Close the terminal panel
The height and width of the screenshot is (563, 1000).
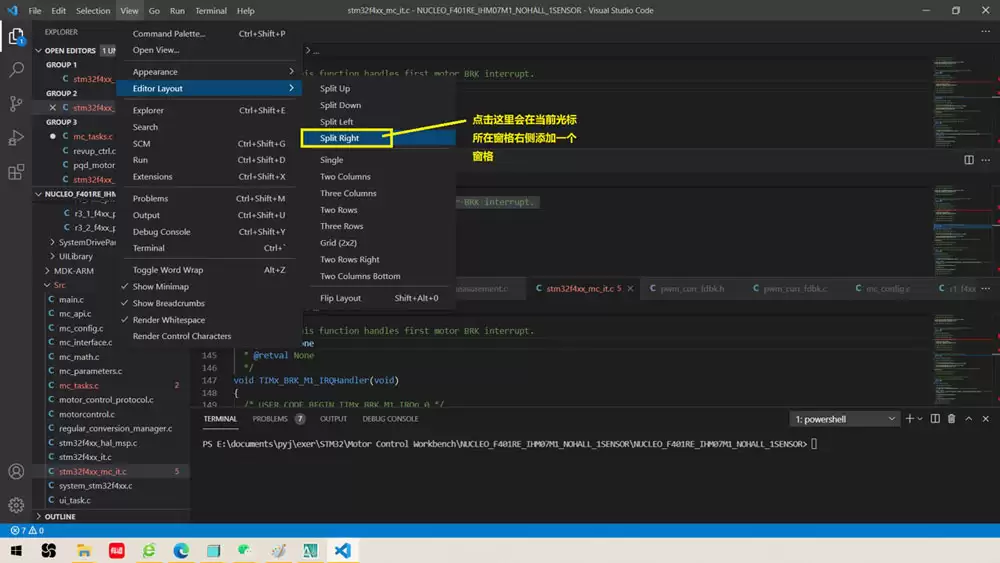(985, 419)
